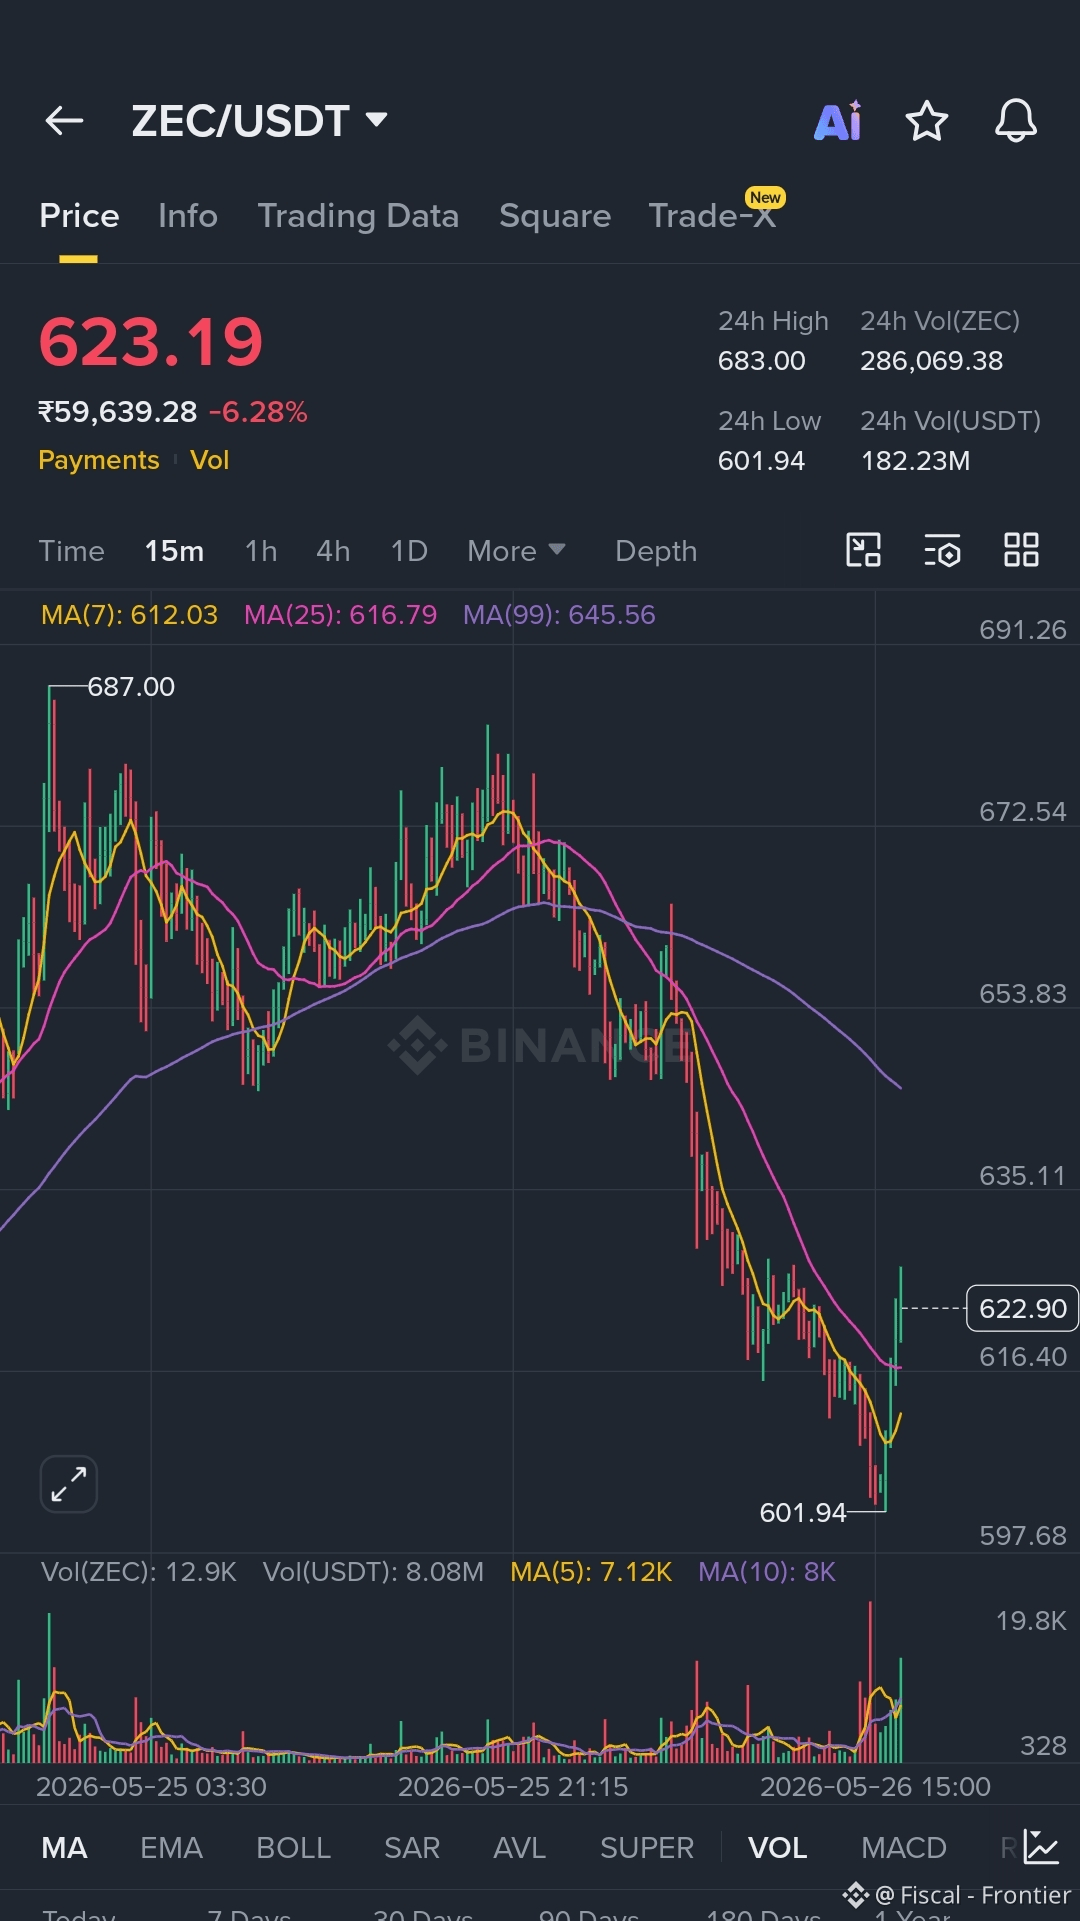Open the chart drawing tools icon
This screenshot has width=1080, height=1921.
863,550
